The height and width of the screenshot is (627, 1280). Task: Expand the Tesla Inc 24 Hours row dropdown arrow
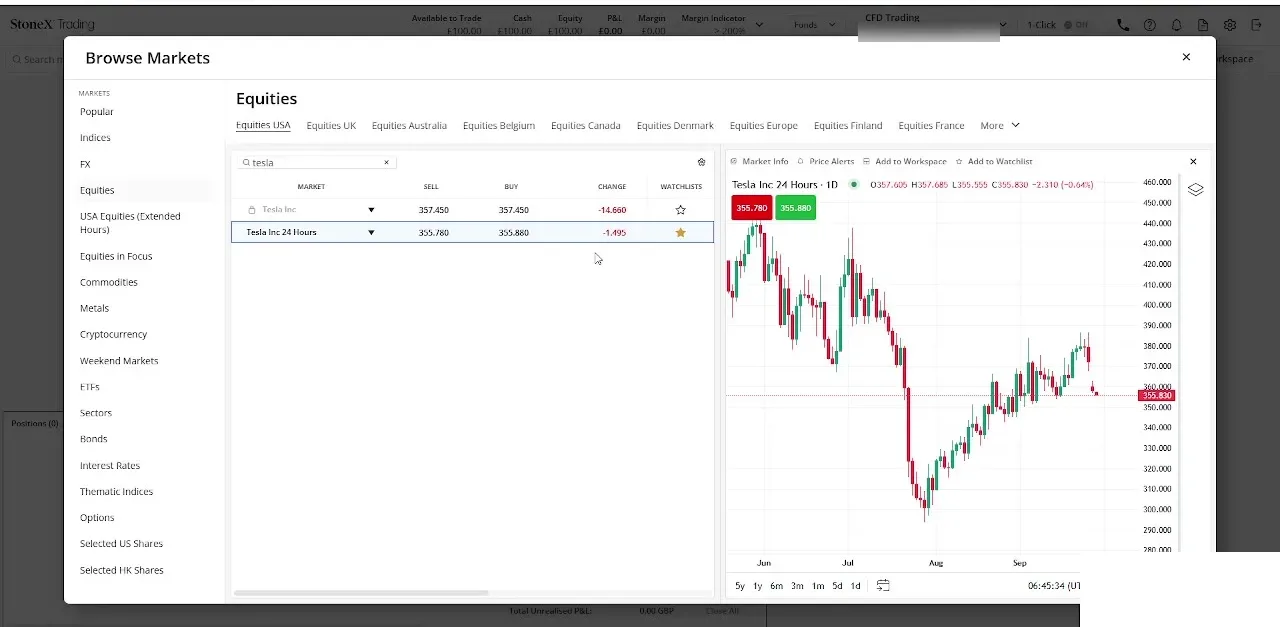[371, 232]
